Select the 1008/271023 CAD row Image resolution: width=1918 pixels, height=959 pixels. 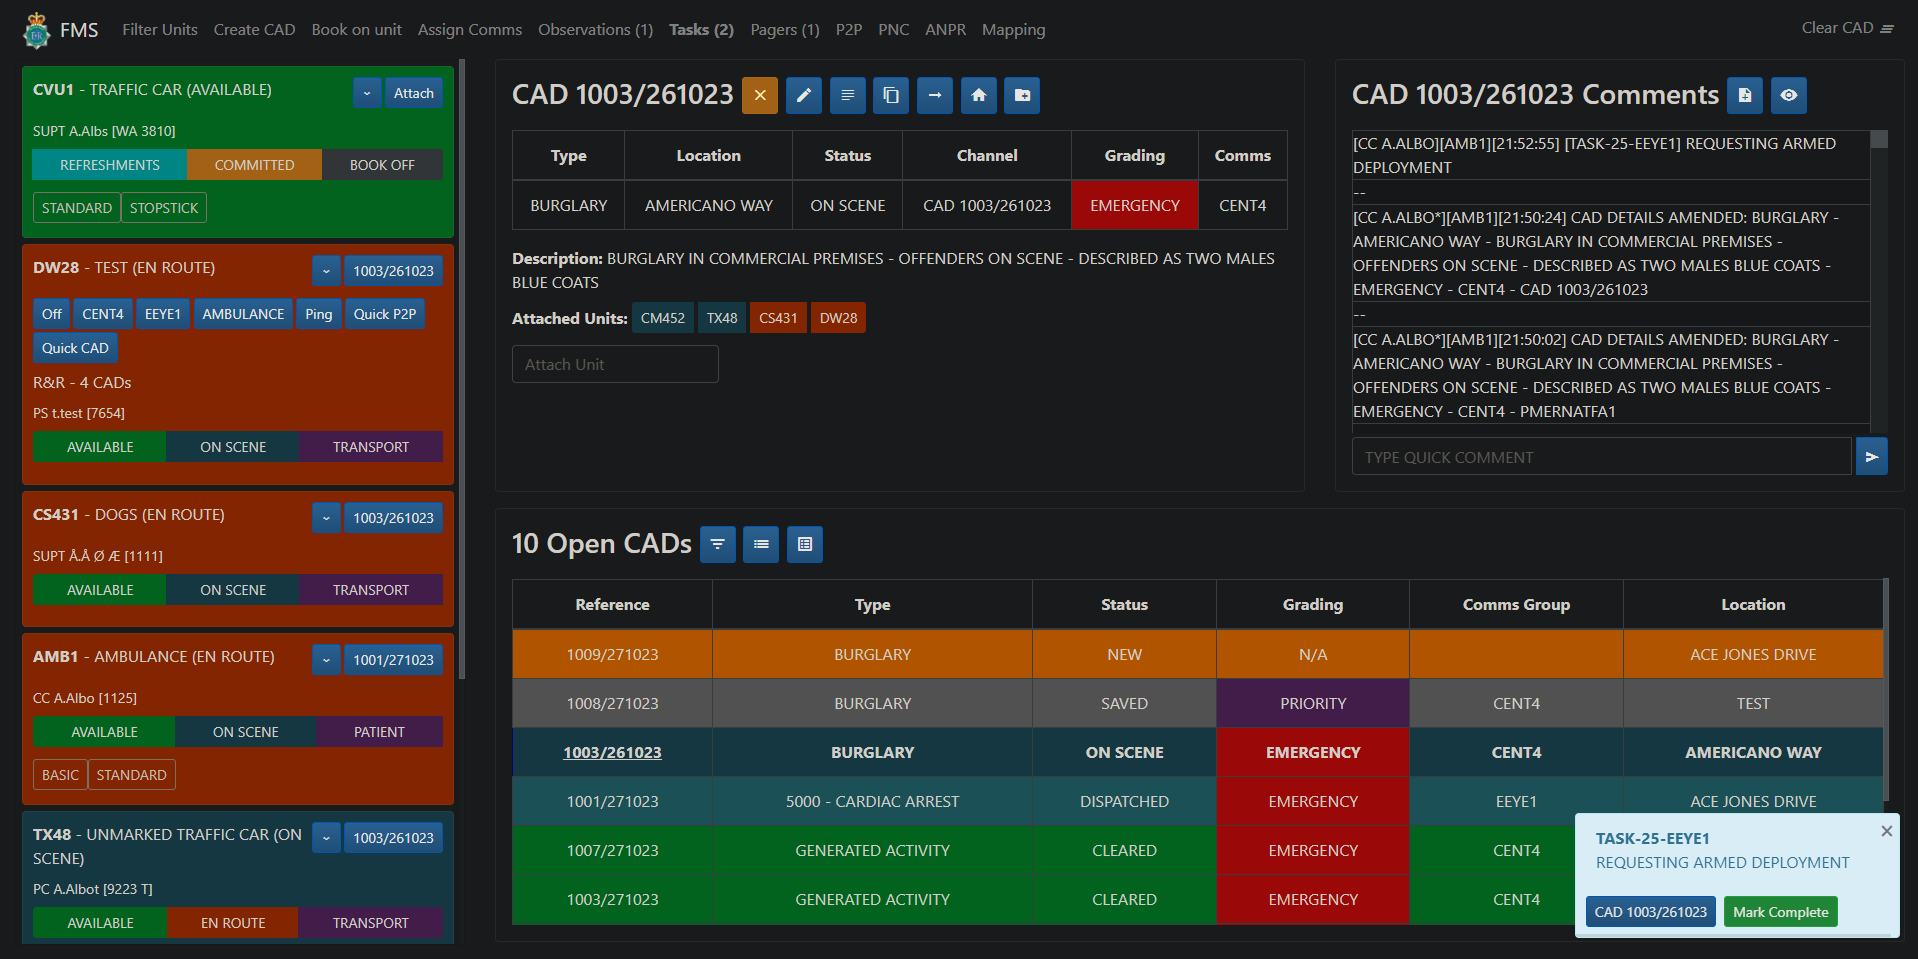click(1198, 703)
